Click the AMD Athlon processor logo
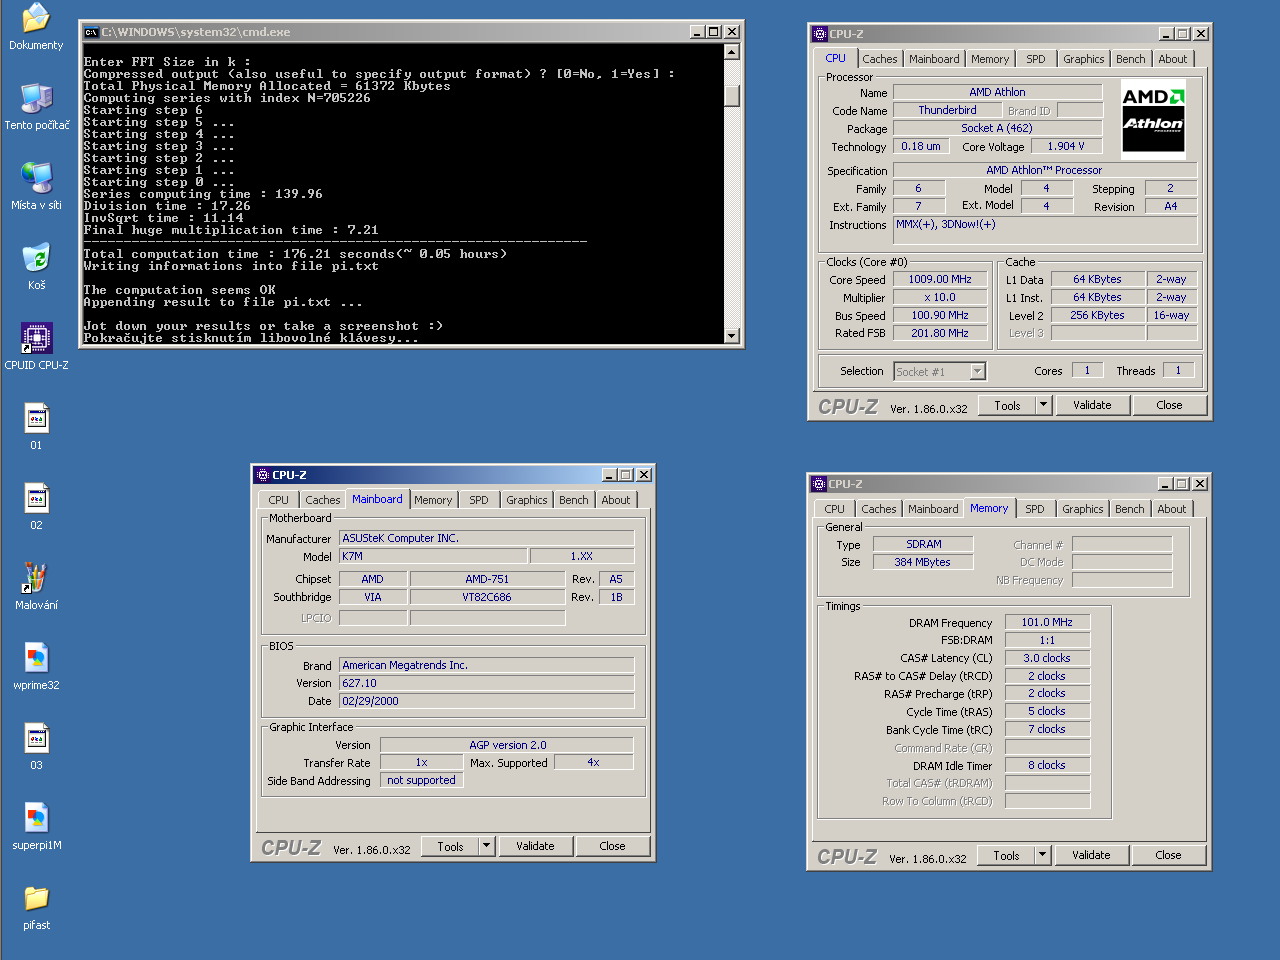This screenshot has height=960, width=1280. tap(1153, 119)
